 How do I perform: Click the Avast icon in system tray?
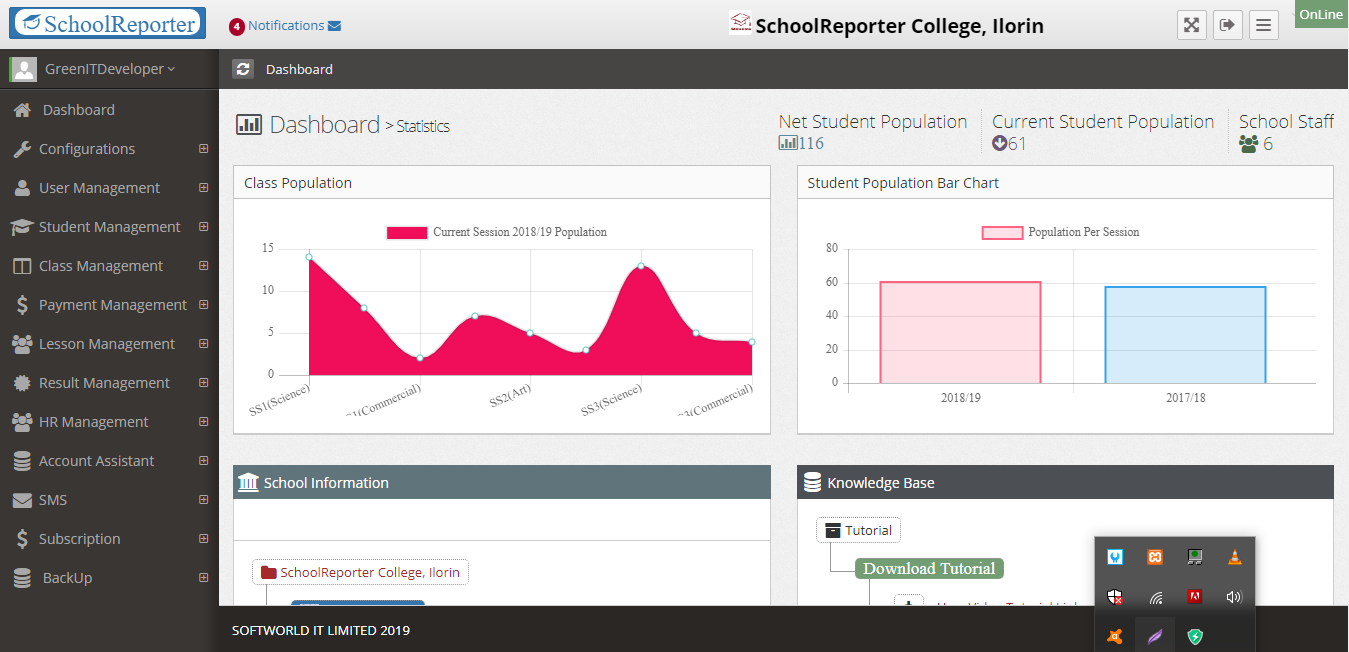click(1114, 635)
